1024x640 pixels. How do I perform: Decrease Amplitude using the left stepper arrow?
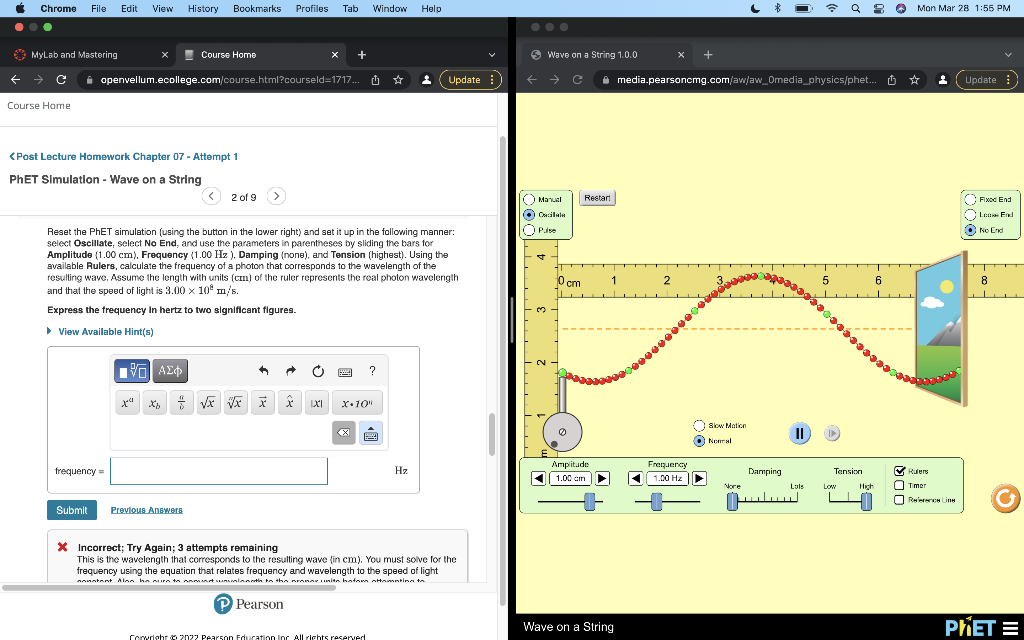(x=537, y=477)
